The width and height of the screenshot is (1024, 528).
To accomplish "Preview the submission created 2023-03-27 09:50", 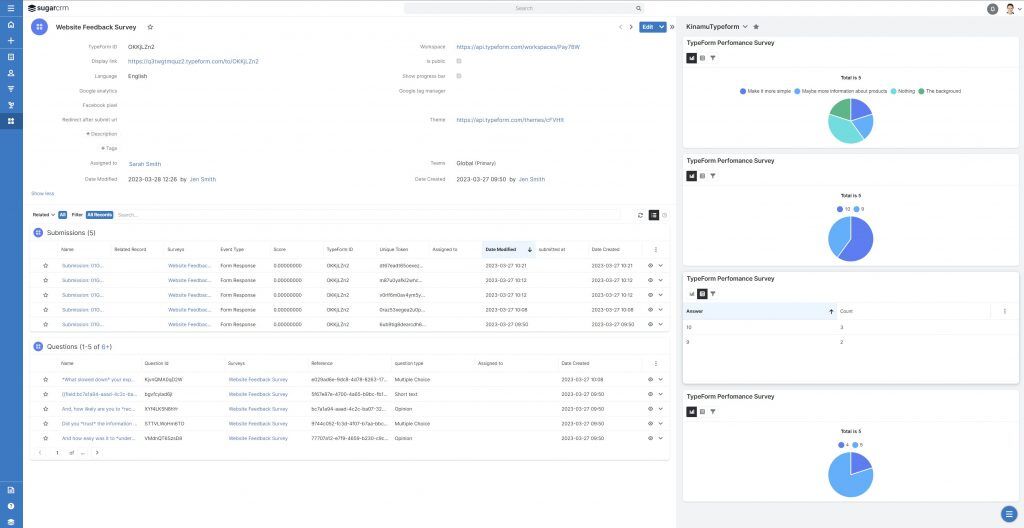I will click(x=650, y=324).
